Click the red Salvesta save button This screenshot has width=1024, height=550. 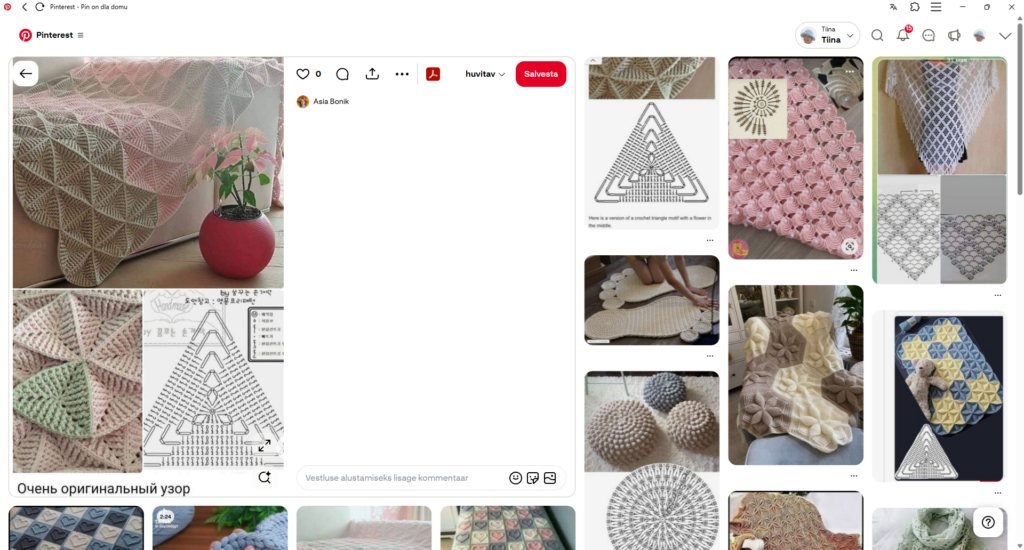tap(541, 74)
